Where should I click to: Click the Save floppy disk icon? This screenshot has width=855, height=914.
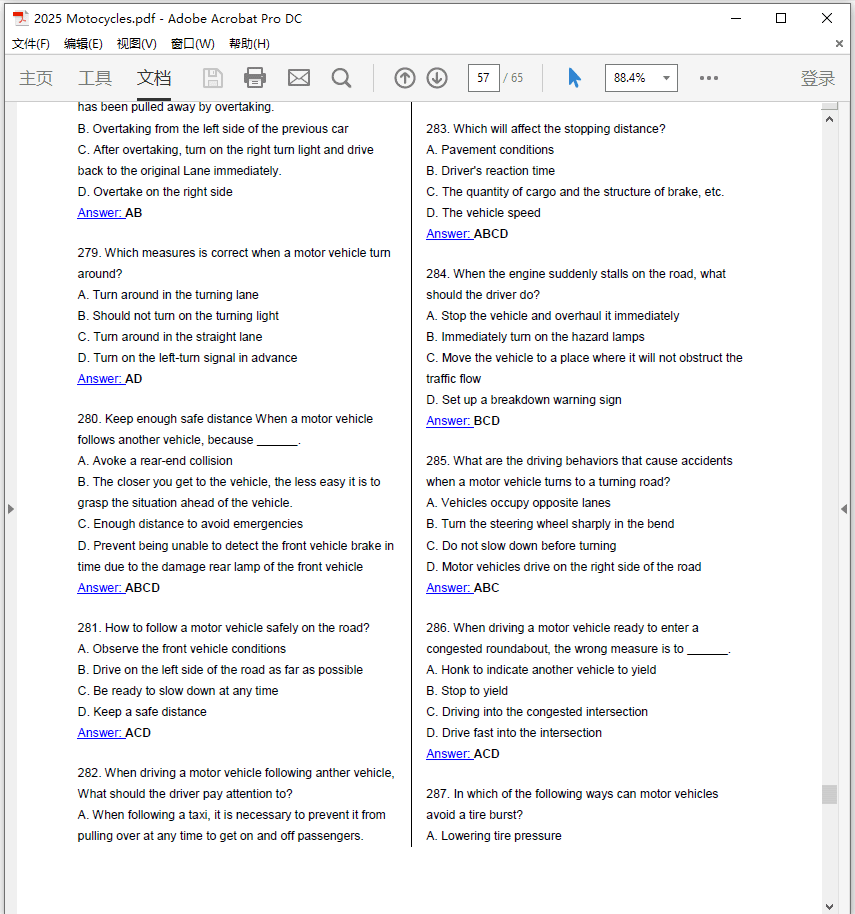click(213, 78)
